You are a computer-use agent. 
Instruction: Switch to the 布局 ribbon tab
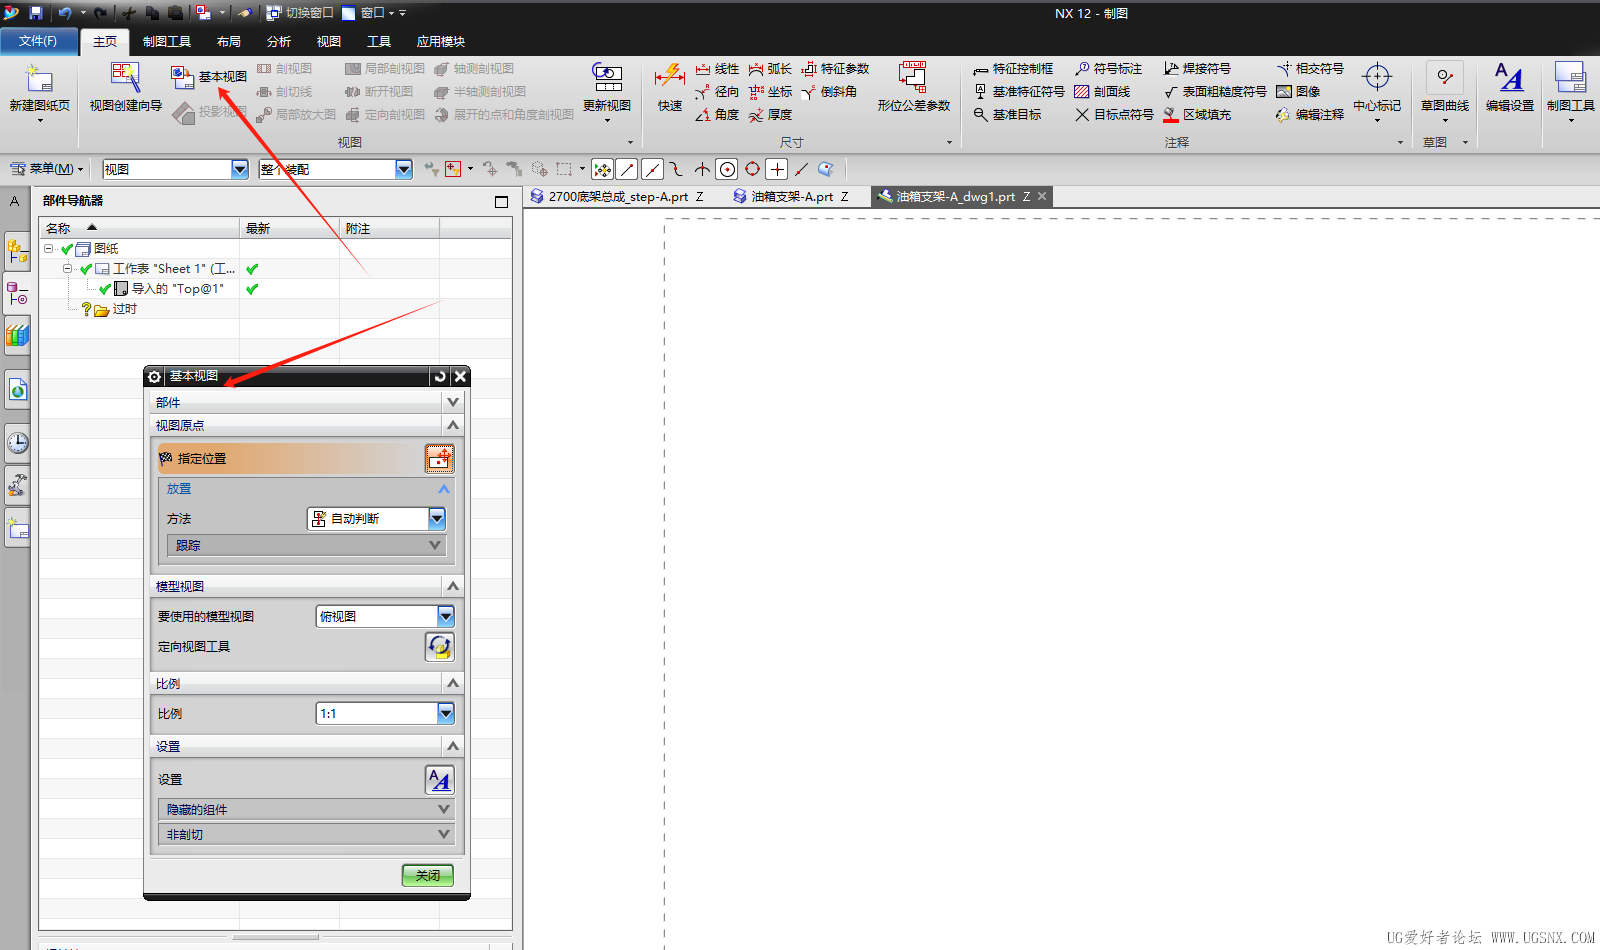click(x=229, y=42)
